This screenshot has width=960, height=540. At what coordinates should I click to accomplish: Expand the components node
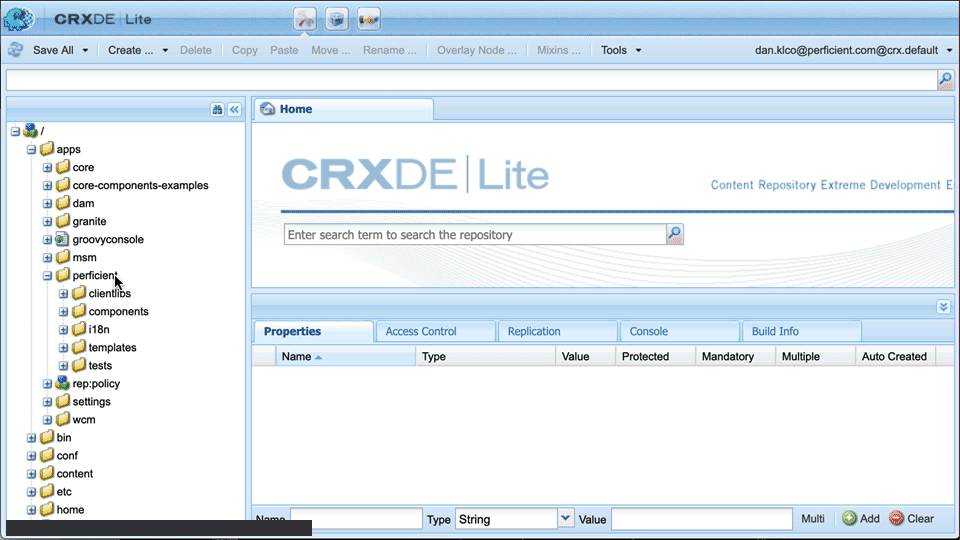click(64, 312)
